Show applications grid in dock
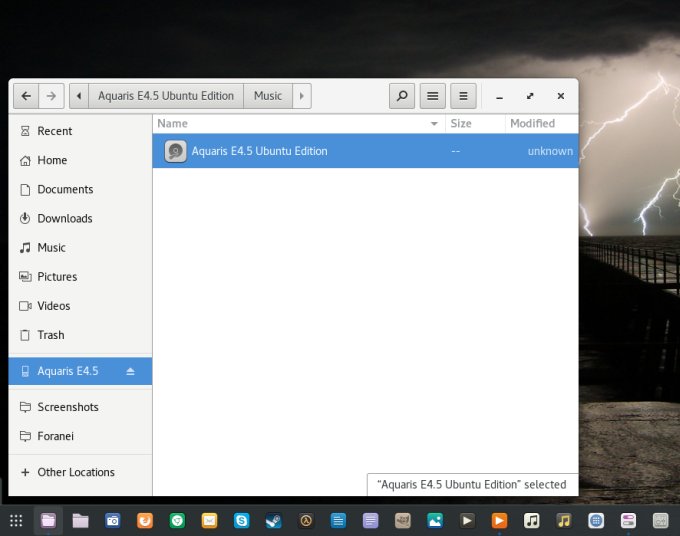680x536 pixels. coord(16,520)
